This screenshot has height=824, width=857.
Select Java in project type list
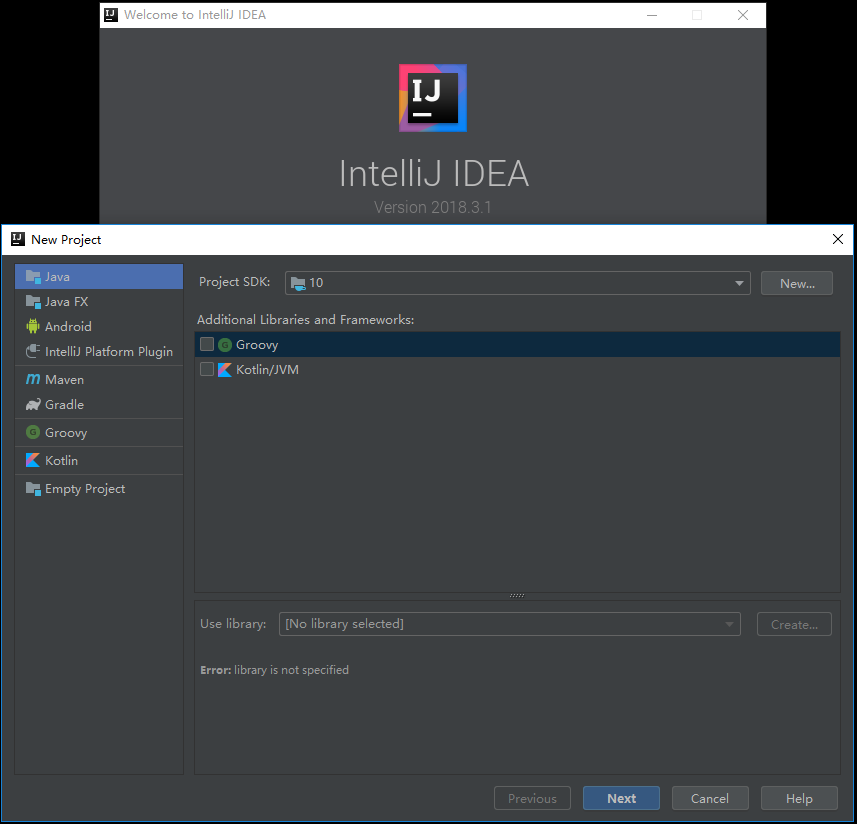point(99,276)
